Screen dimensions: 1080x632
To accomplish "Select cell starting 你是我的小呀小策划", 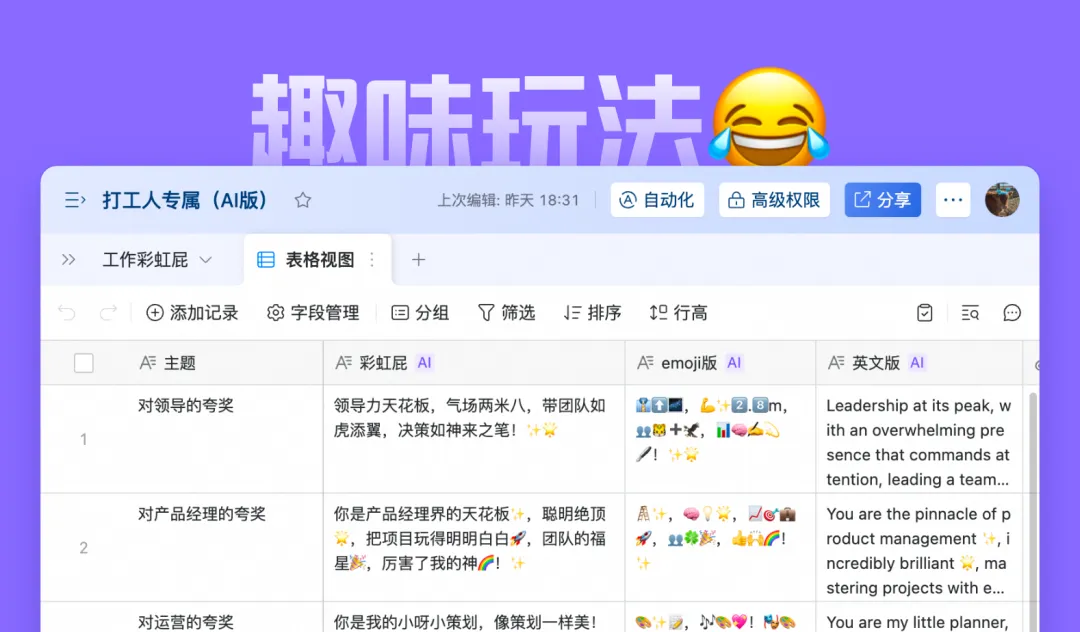I will pos(475,618).
